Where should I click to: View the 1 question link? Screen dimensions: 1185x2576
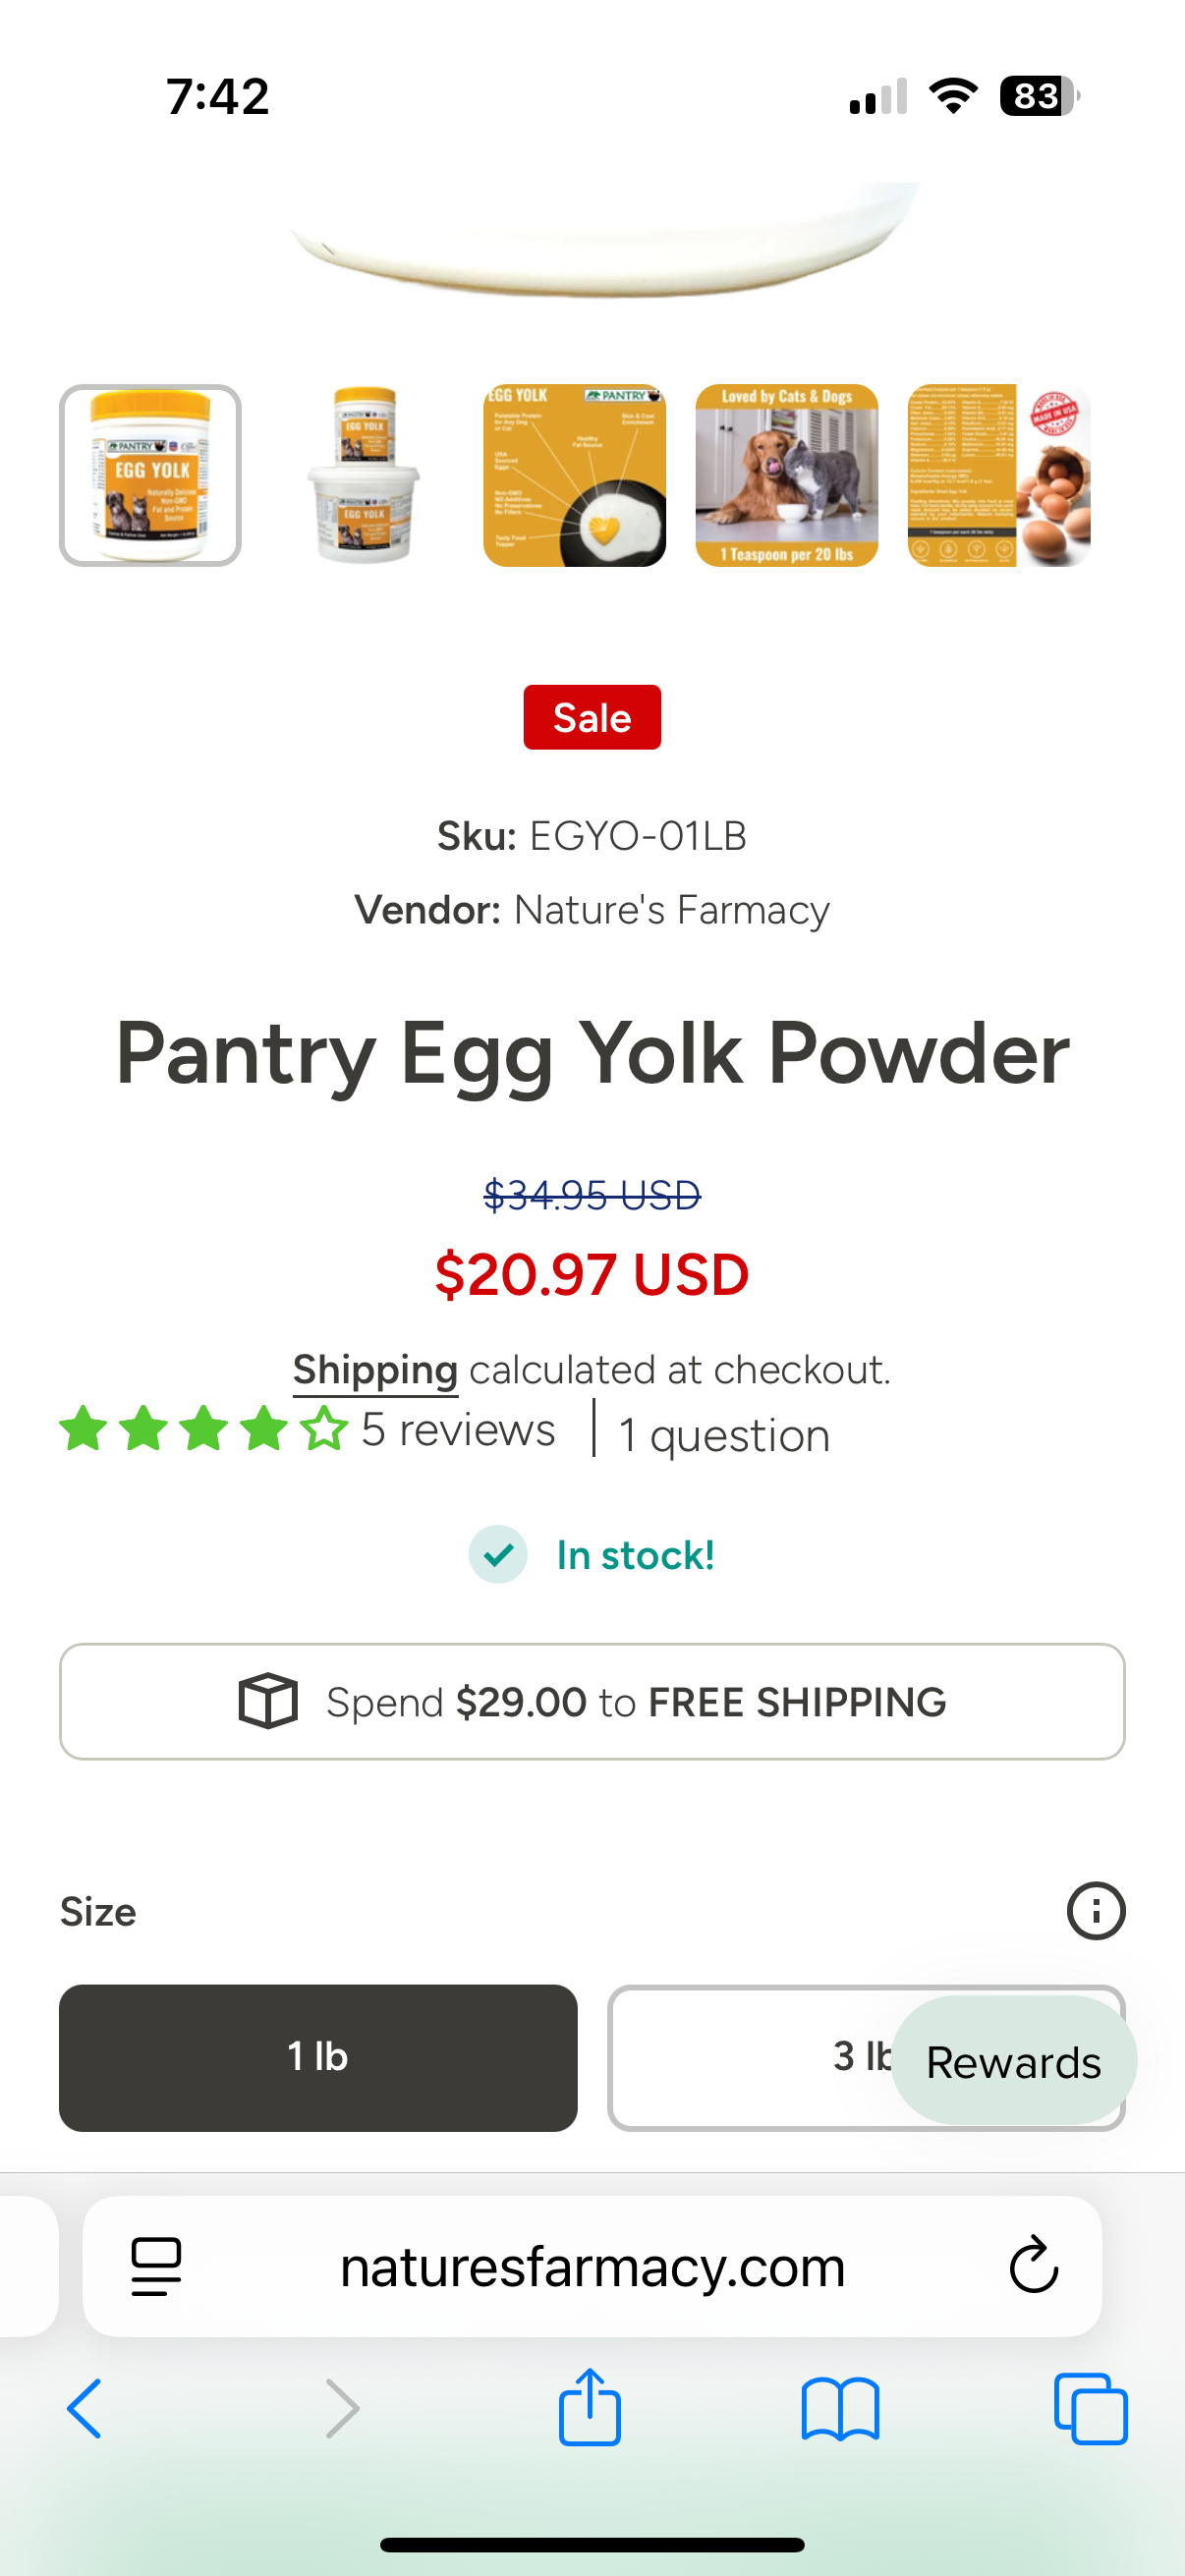(724, 1436)
